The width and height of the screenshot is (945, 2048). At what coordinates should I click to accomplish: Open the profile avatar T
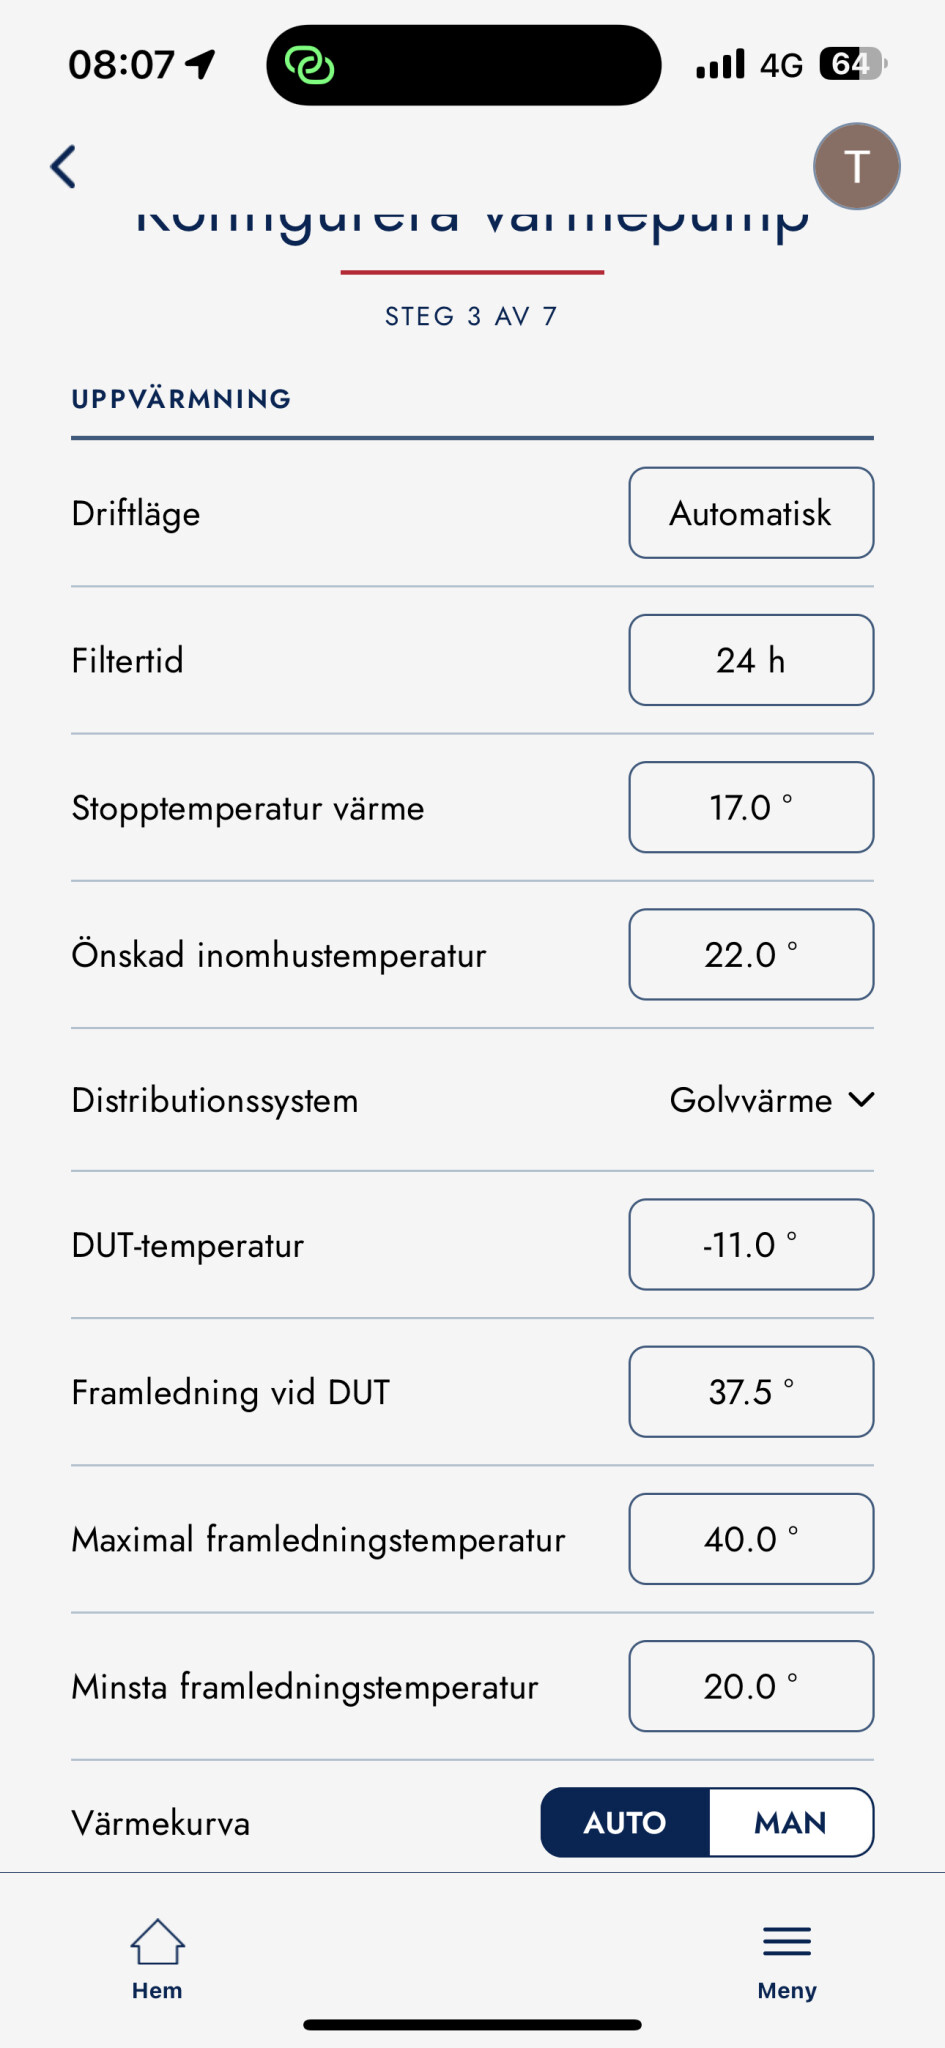click(856, 166)
